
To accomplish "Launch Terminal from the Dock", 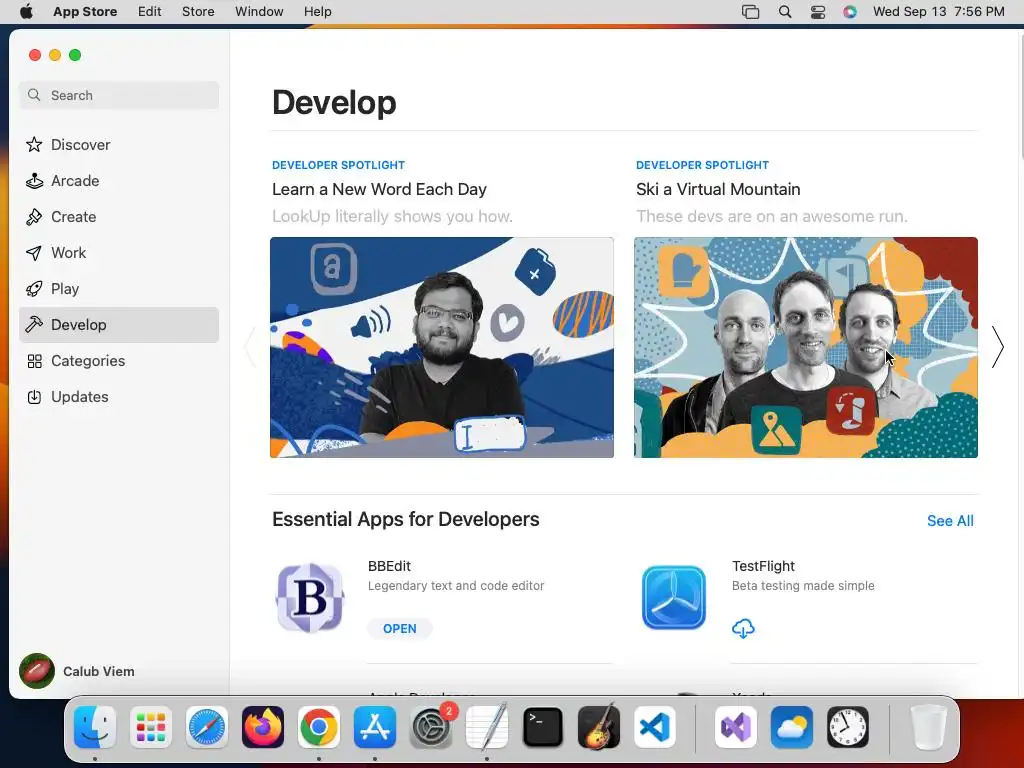I will pyautogui.click(x=543, y=727).
